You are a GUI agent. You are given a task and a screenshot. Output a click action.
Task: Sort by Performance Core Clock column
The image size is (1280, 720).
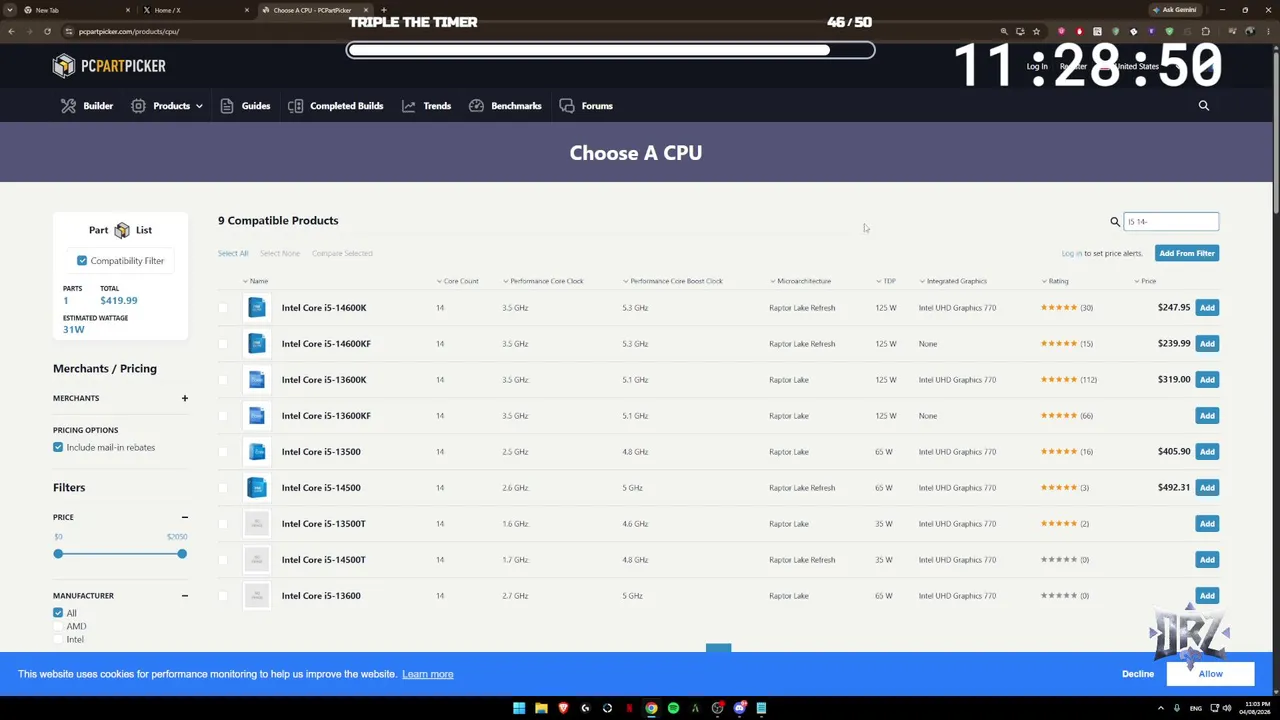click(x=543, y=281)
